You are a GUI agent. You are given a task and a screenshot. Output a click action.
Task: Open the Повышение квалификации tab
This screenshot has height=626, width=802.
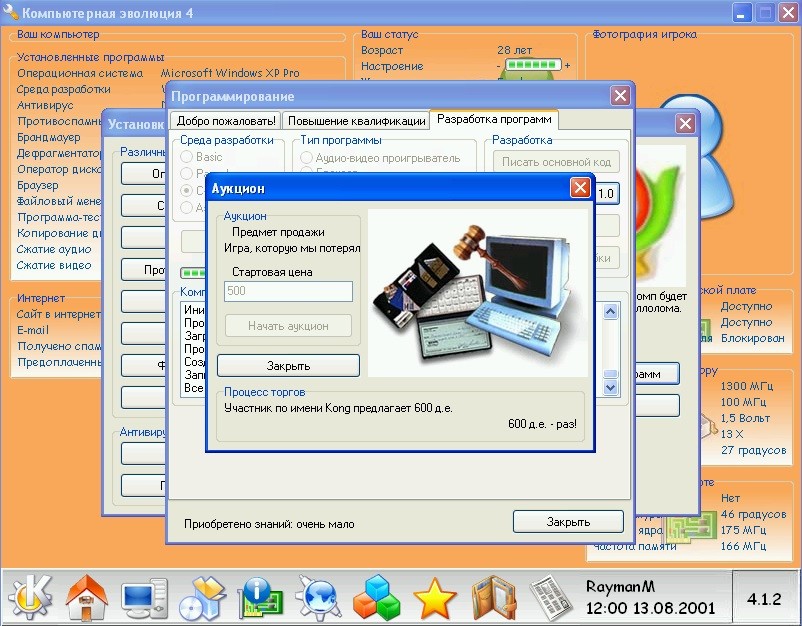(356, 121)
